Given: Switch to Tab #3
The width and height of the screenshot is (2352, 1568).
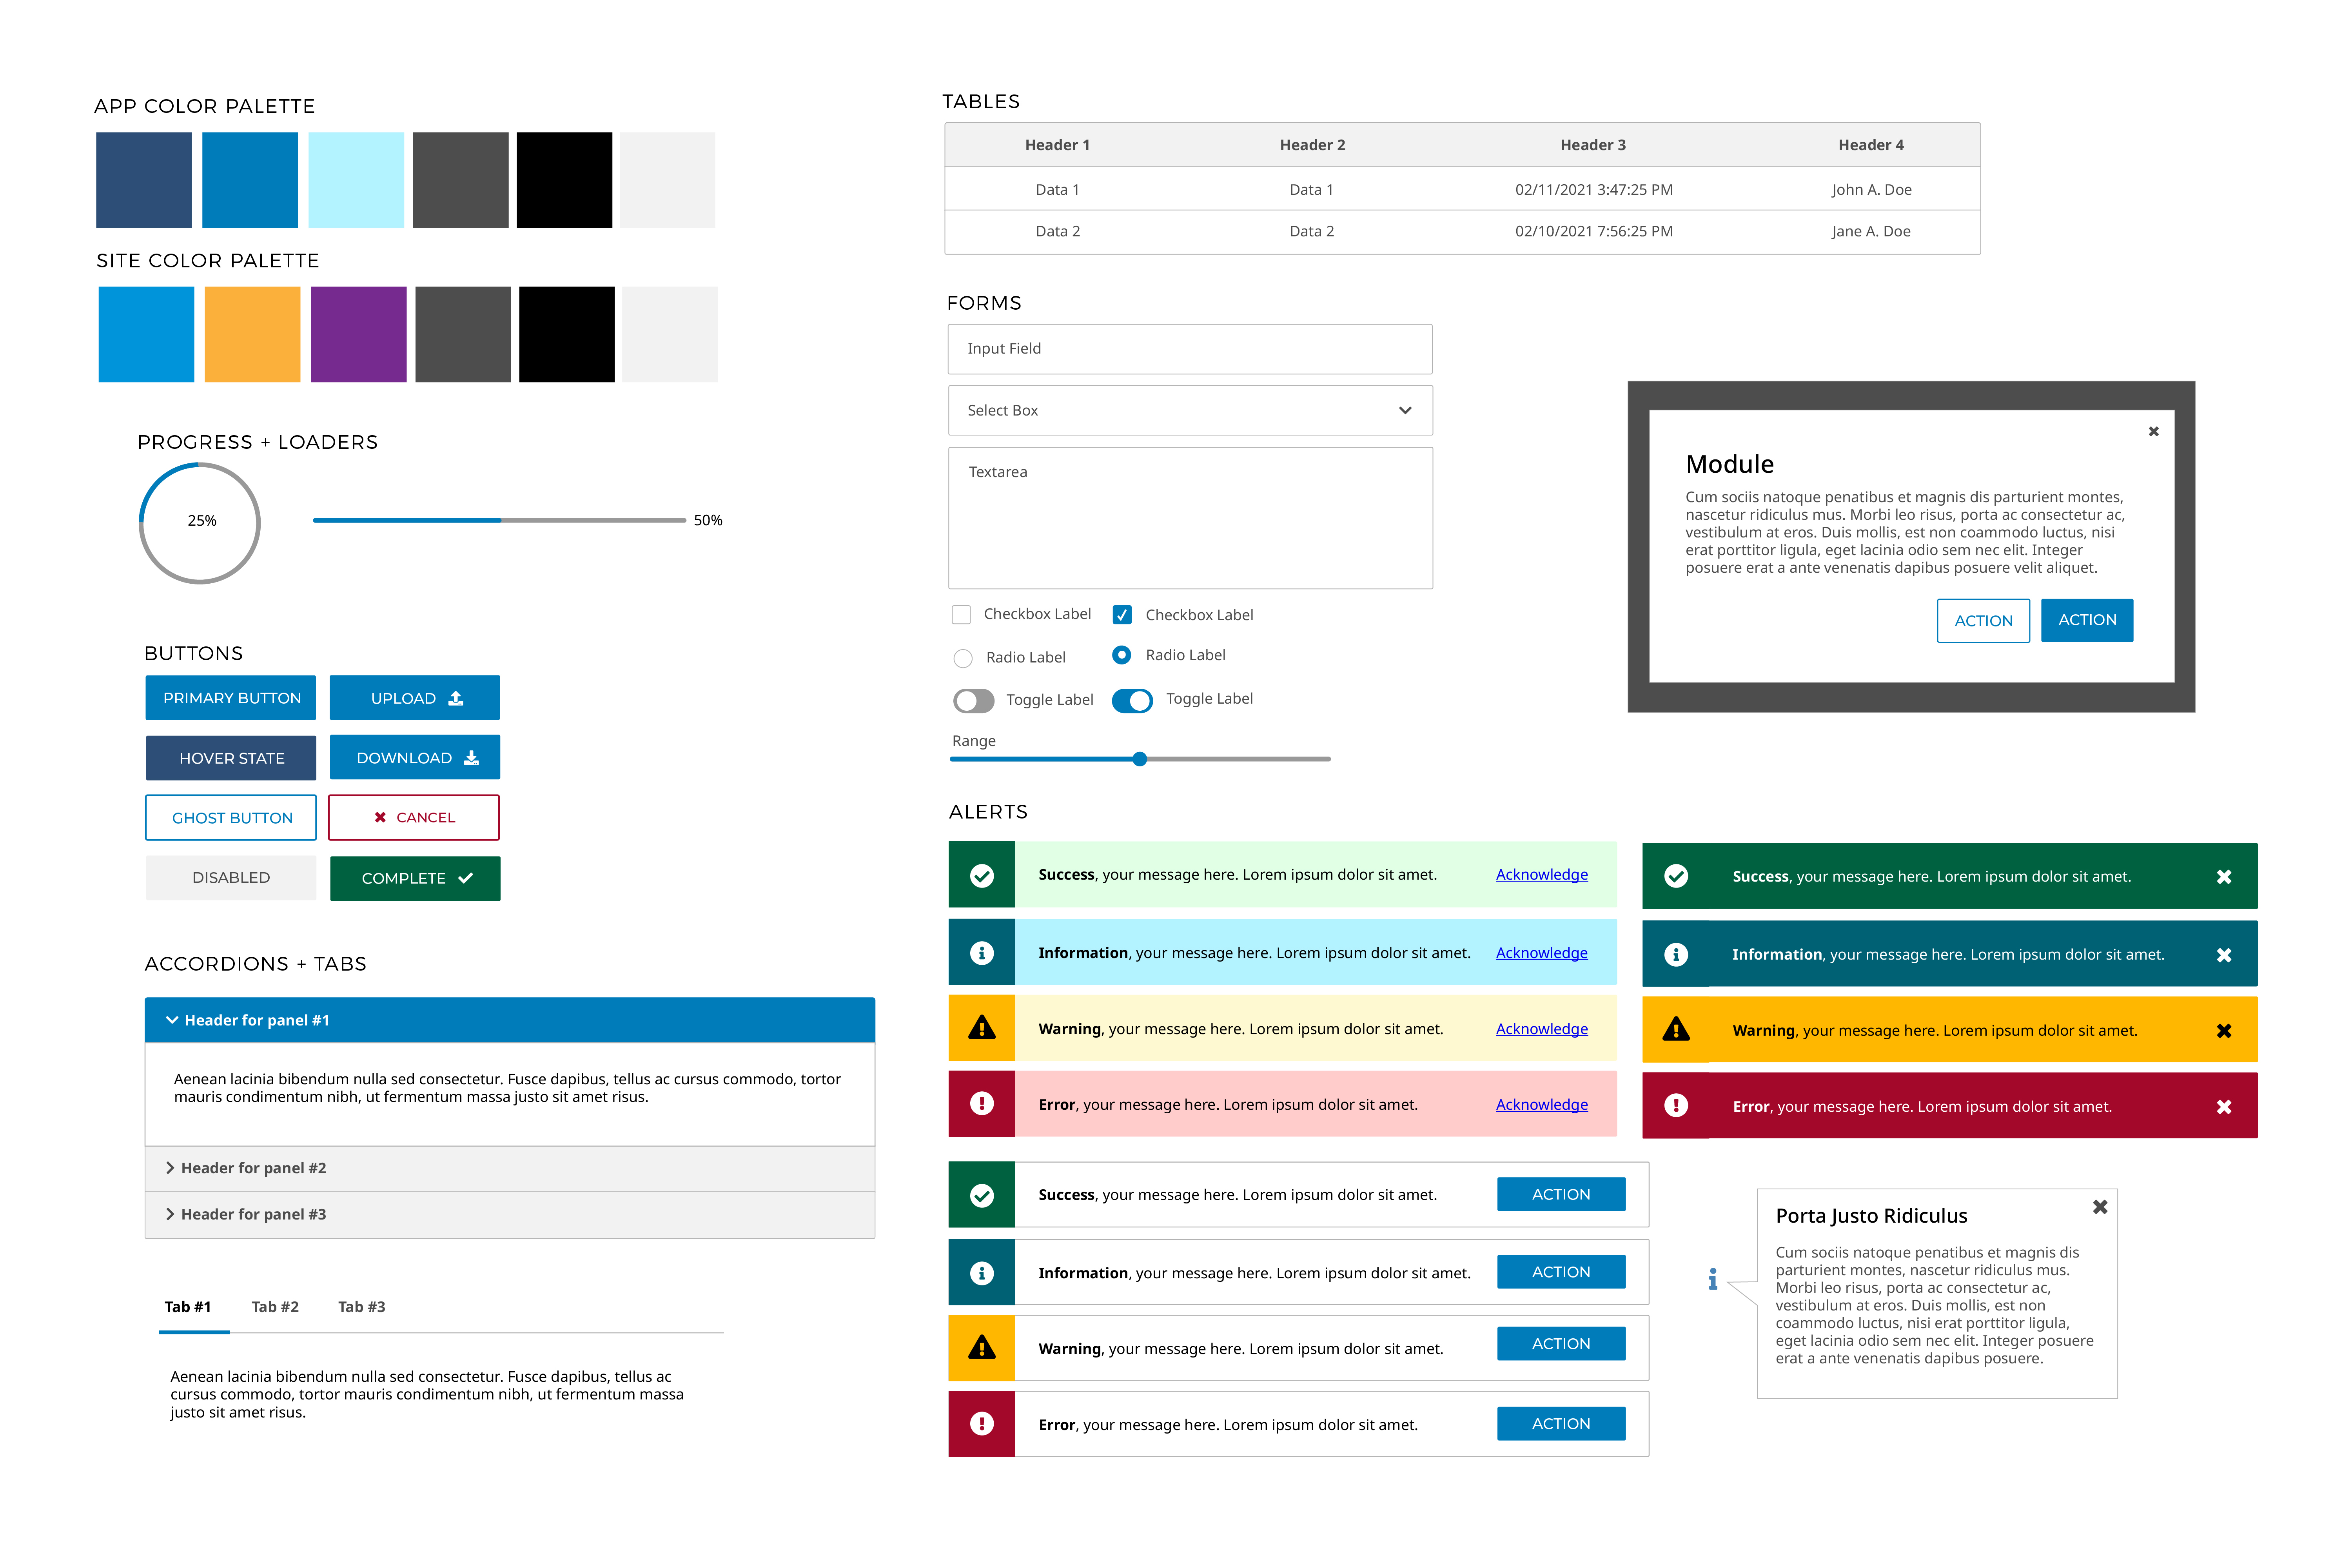Looking at the screenshot, I should (x=361, y=1307).
